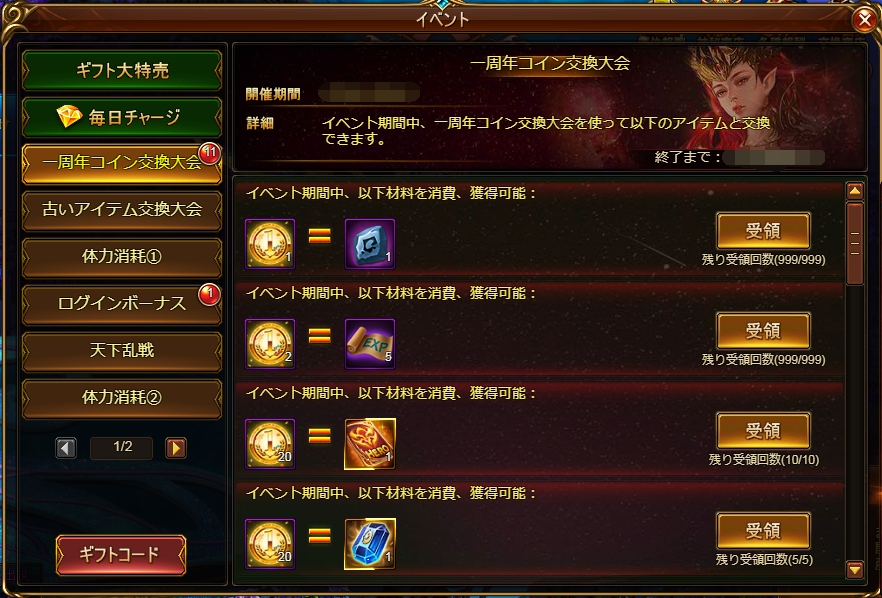
Task: Go to previous page of event list
Action: click(66, 448)
